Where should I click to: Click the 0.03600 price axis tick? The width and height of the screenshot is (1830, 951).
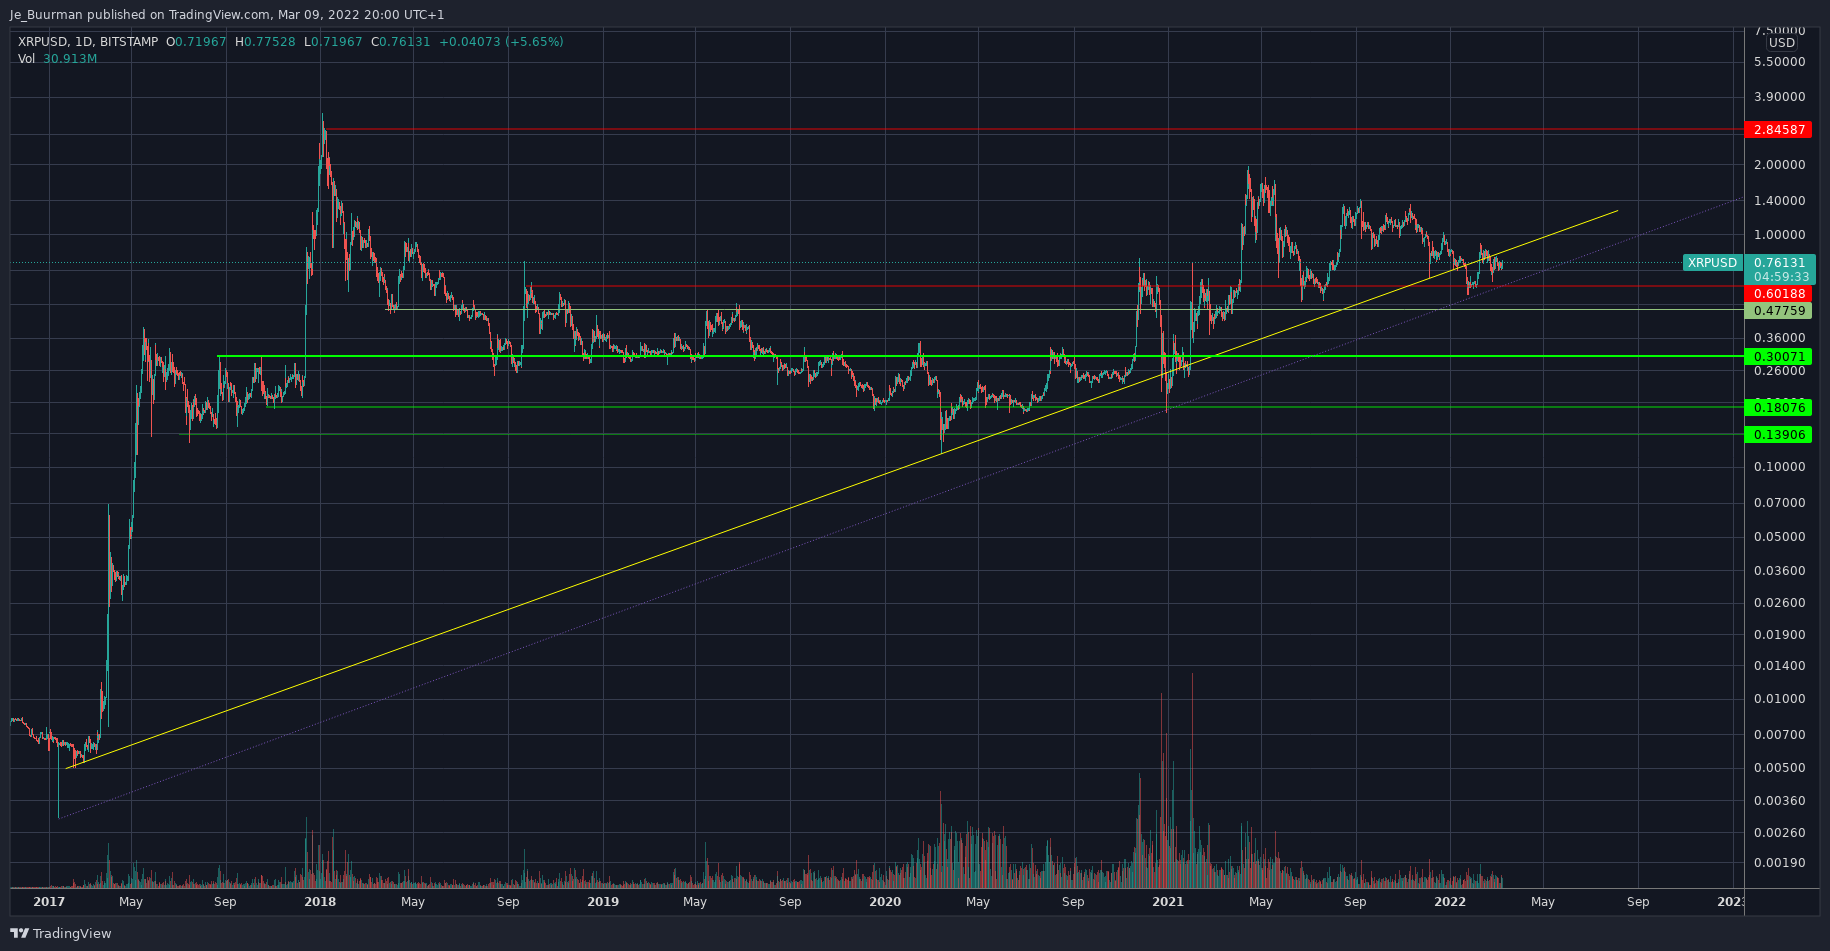click(1779, 571)
